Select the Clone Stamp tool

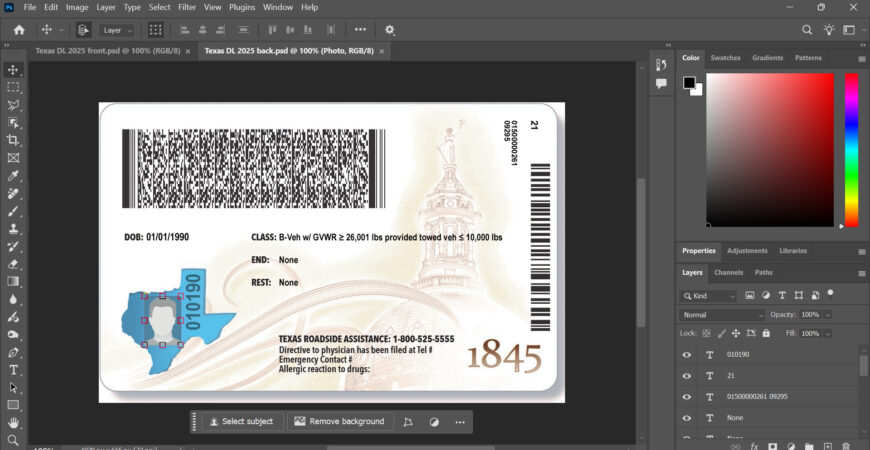tap(13, 229)
